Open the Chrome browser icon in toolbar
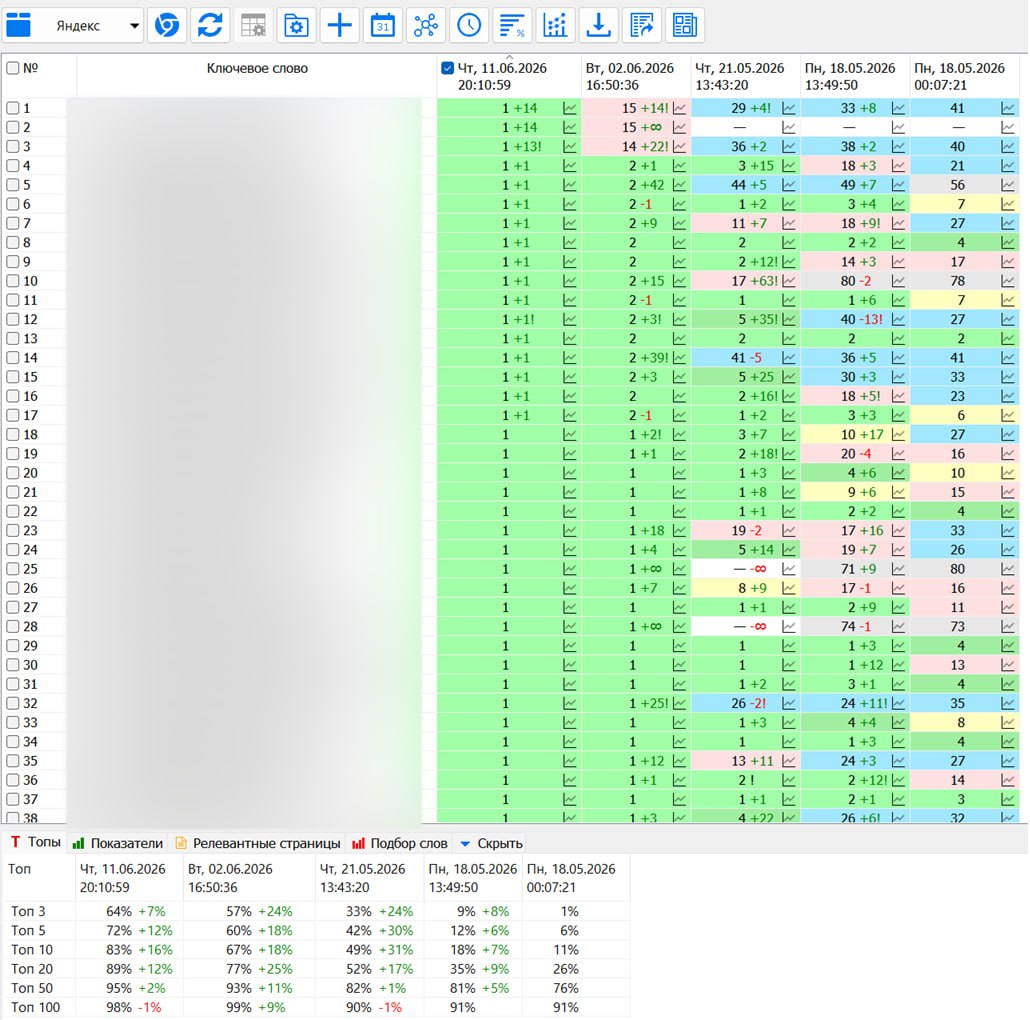This screenshot has height=1020, width=1030. 167,26
